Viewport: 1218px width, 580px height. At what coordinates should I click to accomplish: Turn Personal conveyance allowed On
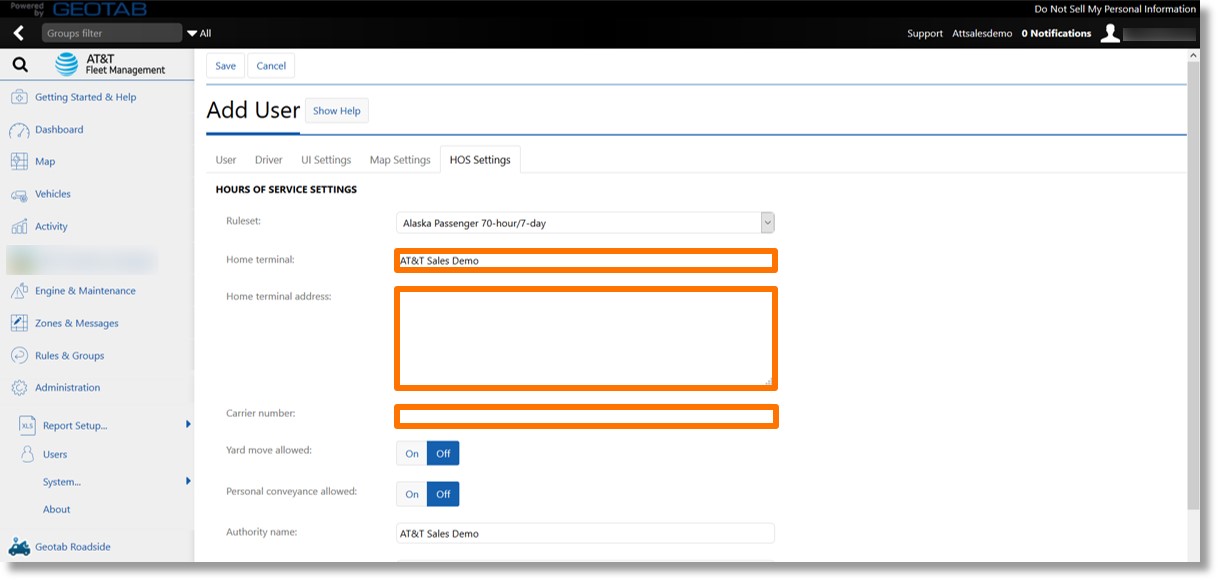(412, 493)
